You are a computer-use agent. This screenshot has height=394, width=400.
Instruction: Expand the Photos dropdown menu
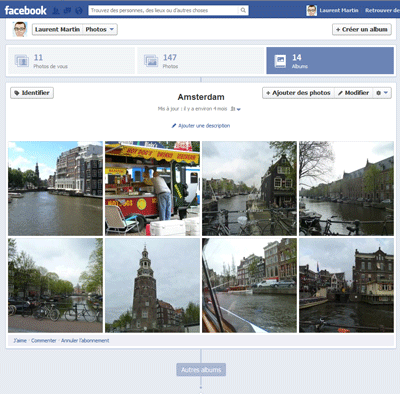click(100, 29)
